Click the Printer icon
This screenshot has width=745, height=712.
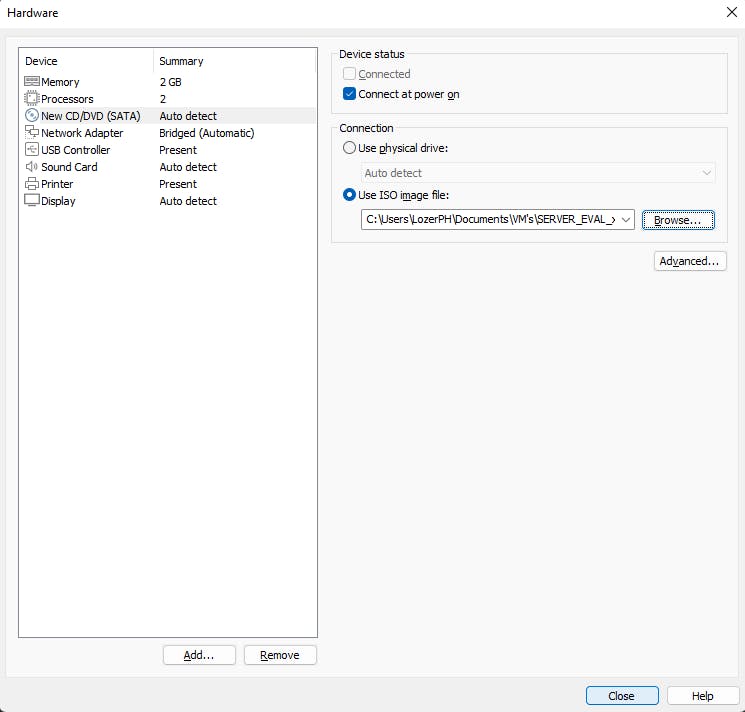31,183
